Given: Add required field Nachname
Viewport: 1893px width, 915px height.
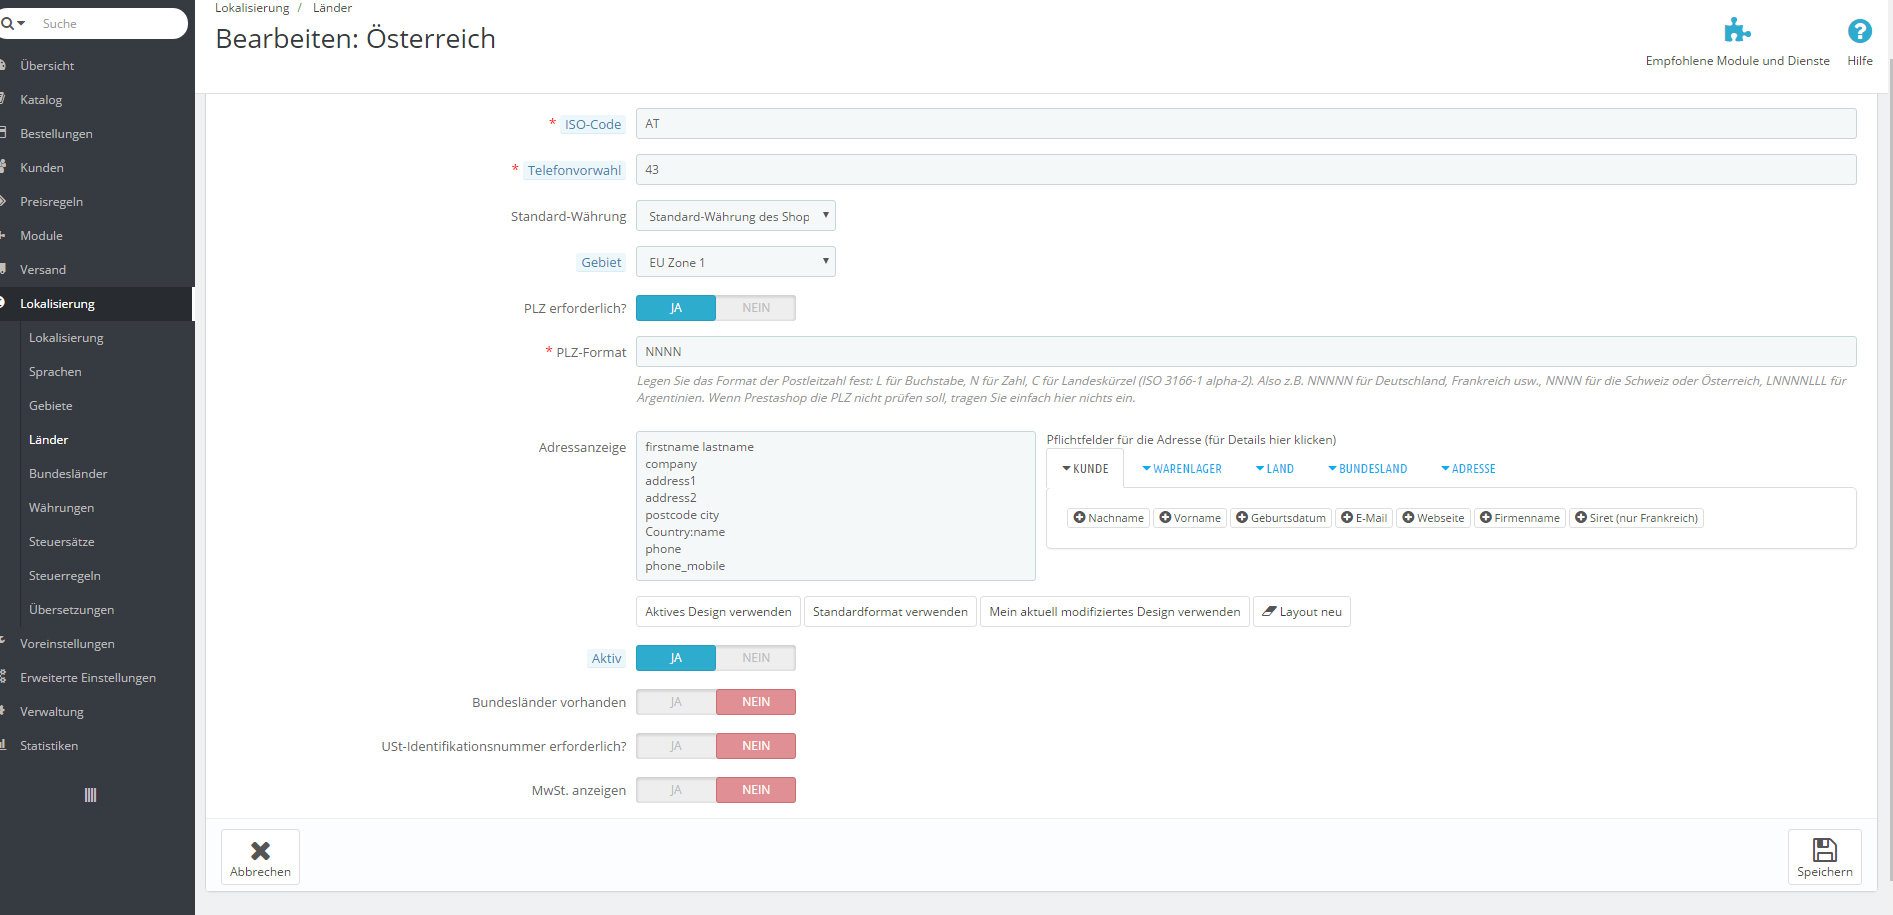Looking at the screenshot, I should tap(1108, 518).
